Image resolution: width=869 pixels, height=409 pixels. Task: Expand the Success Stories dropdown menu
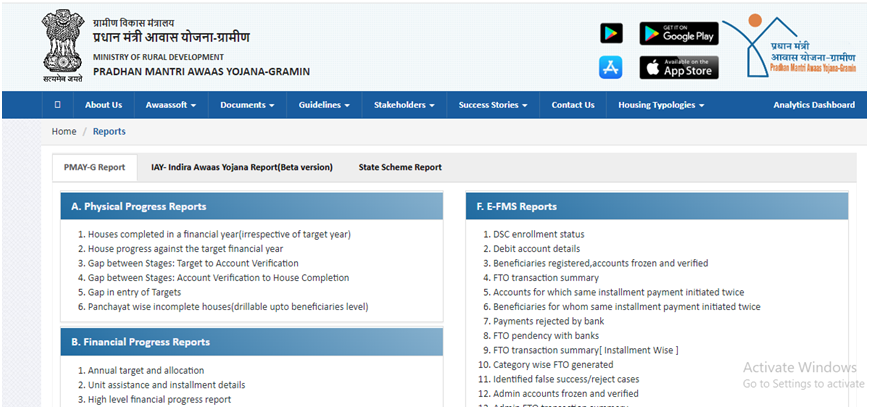[493, 105]
